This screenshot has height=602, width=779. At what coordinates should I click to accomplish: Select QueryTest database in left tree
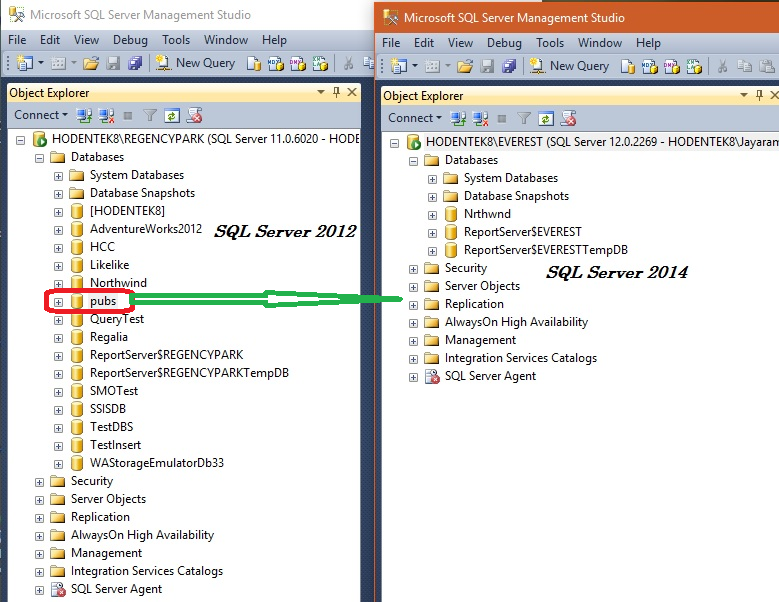[117, 319]
